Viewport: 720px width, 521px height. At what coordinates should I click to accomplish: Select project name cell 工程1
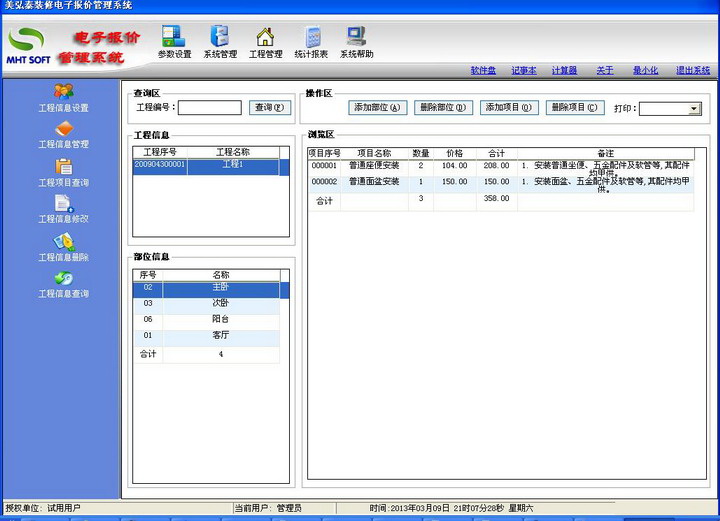click(233, 166)
